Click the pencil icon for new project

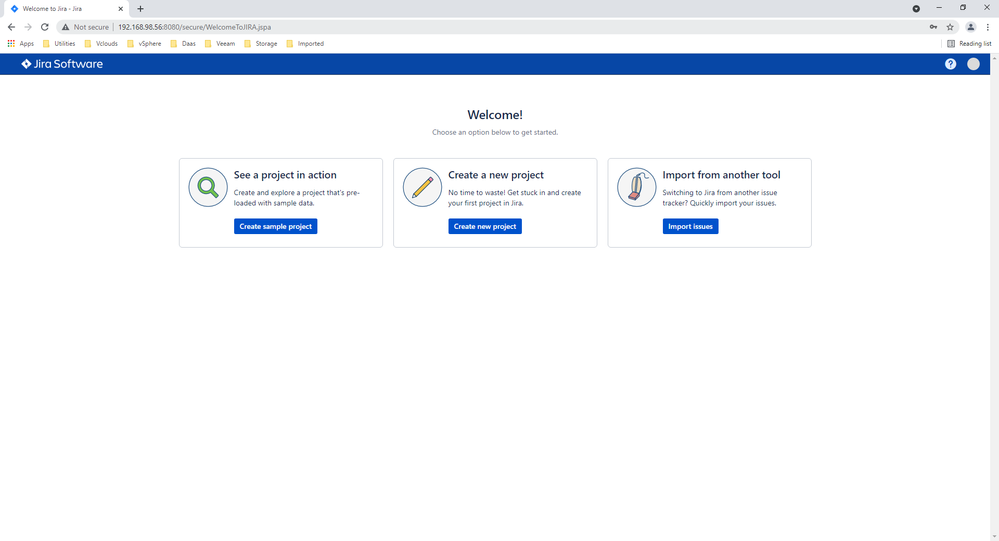pyautogui.click(x=422, y=187)
